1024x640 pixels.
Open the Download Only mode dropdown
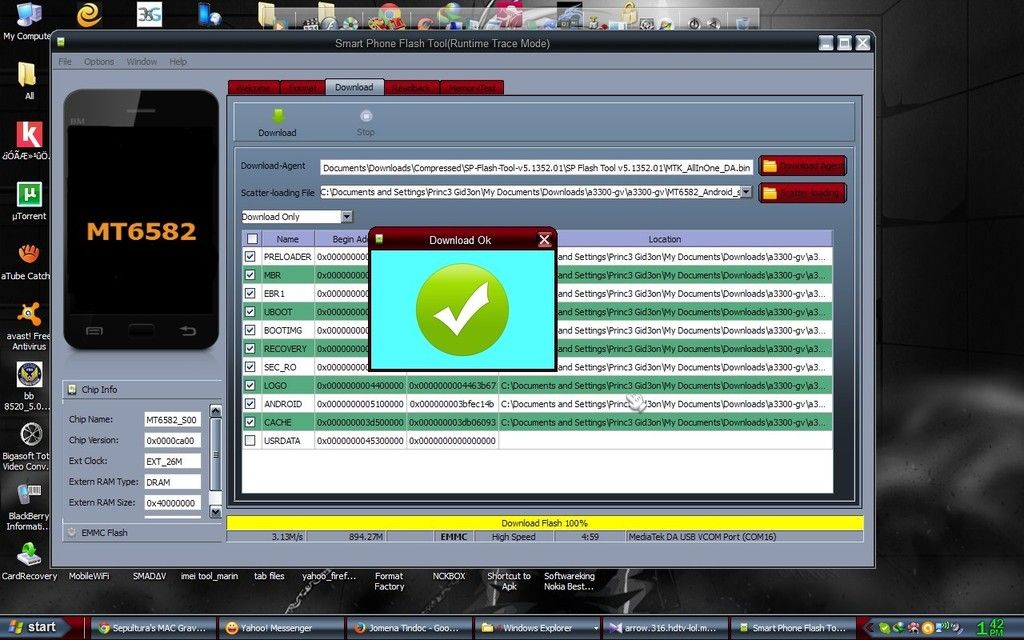coord(346,217)
